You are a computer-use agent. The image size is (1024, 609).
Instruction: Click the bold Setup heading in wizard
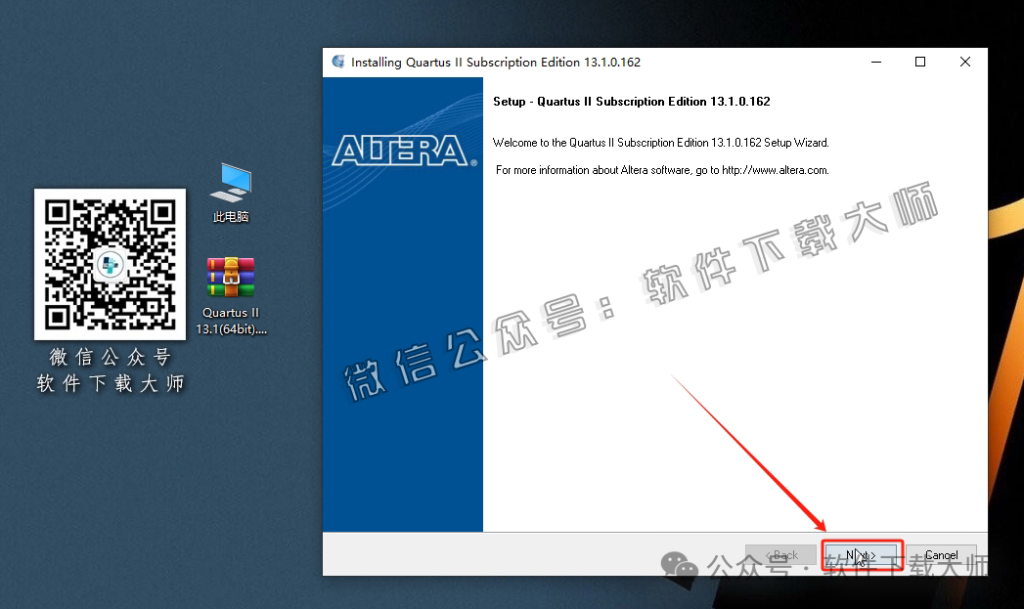(631, 102)
